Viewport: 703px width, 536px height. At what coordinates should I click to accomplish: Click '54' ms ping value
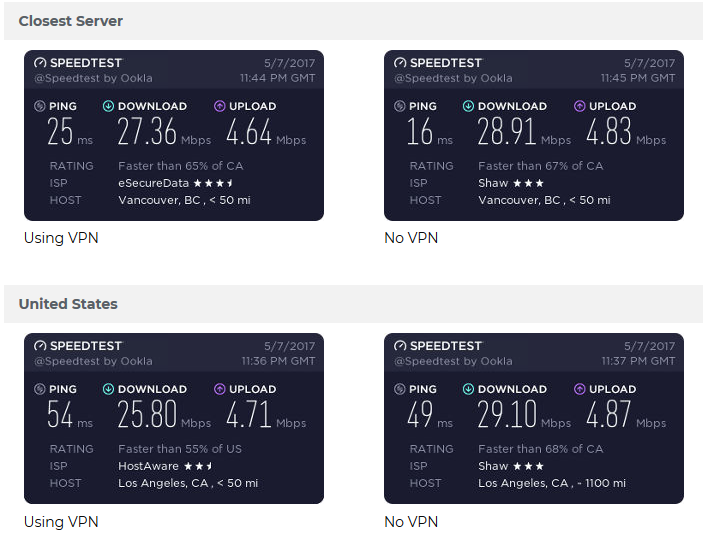click(60, 414)
